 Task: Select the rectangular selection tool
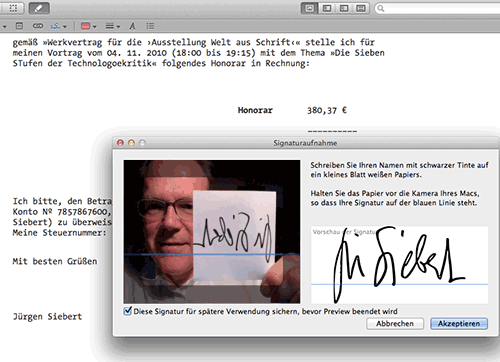coord(13,8)
